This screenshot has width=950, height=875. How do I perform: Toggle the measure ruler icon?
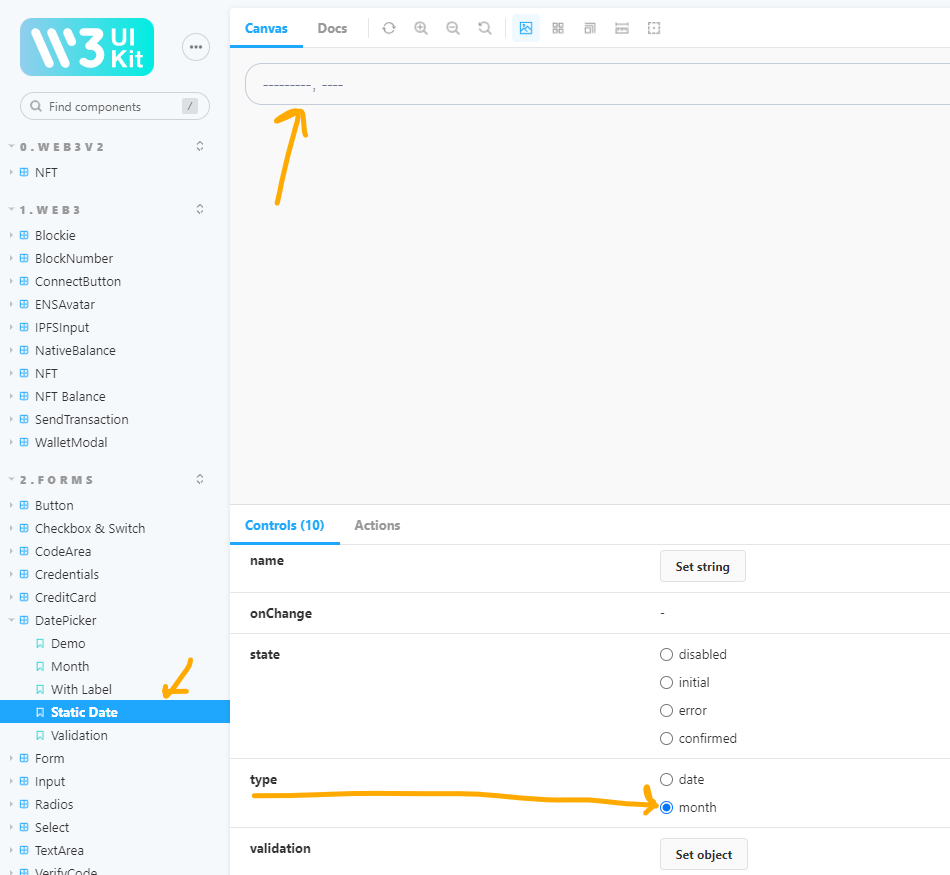pos(621,28)
